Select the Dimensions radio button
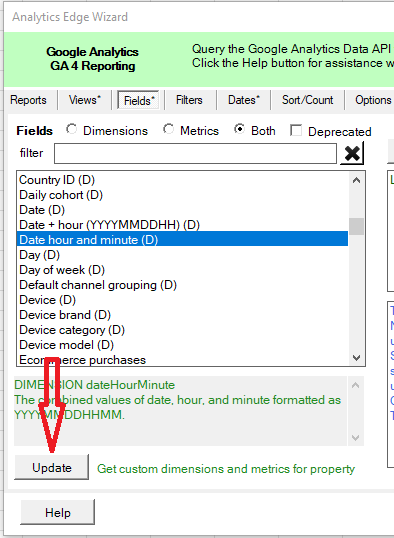 coord(72,130)
